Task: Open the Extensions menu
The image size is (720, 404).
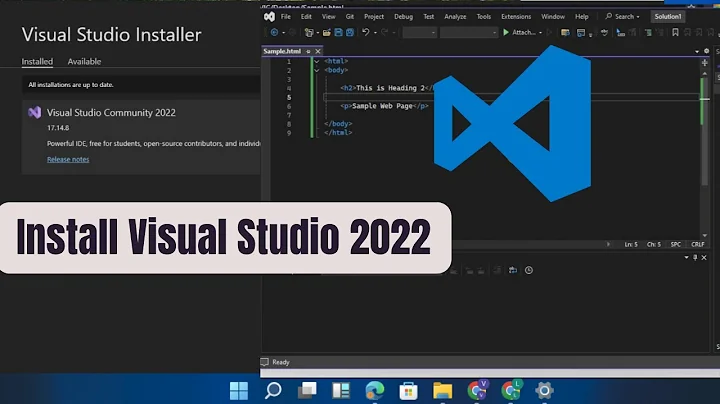Action: point(516,17)
